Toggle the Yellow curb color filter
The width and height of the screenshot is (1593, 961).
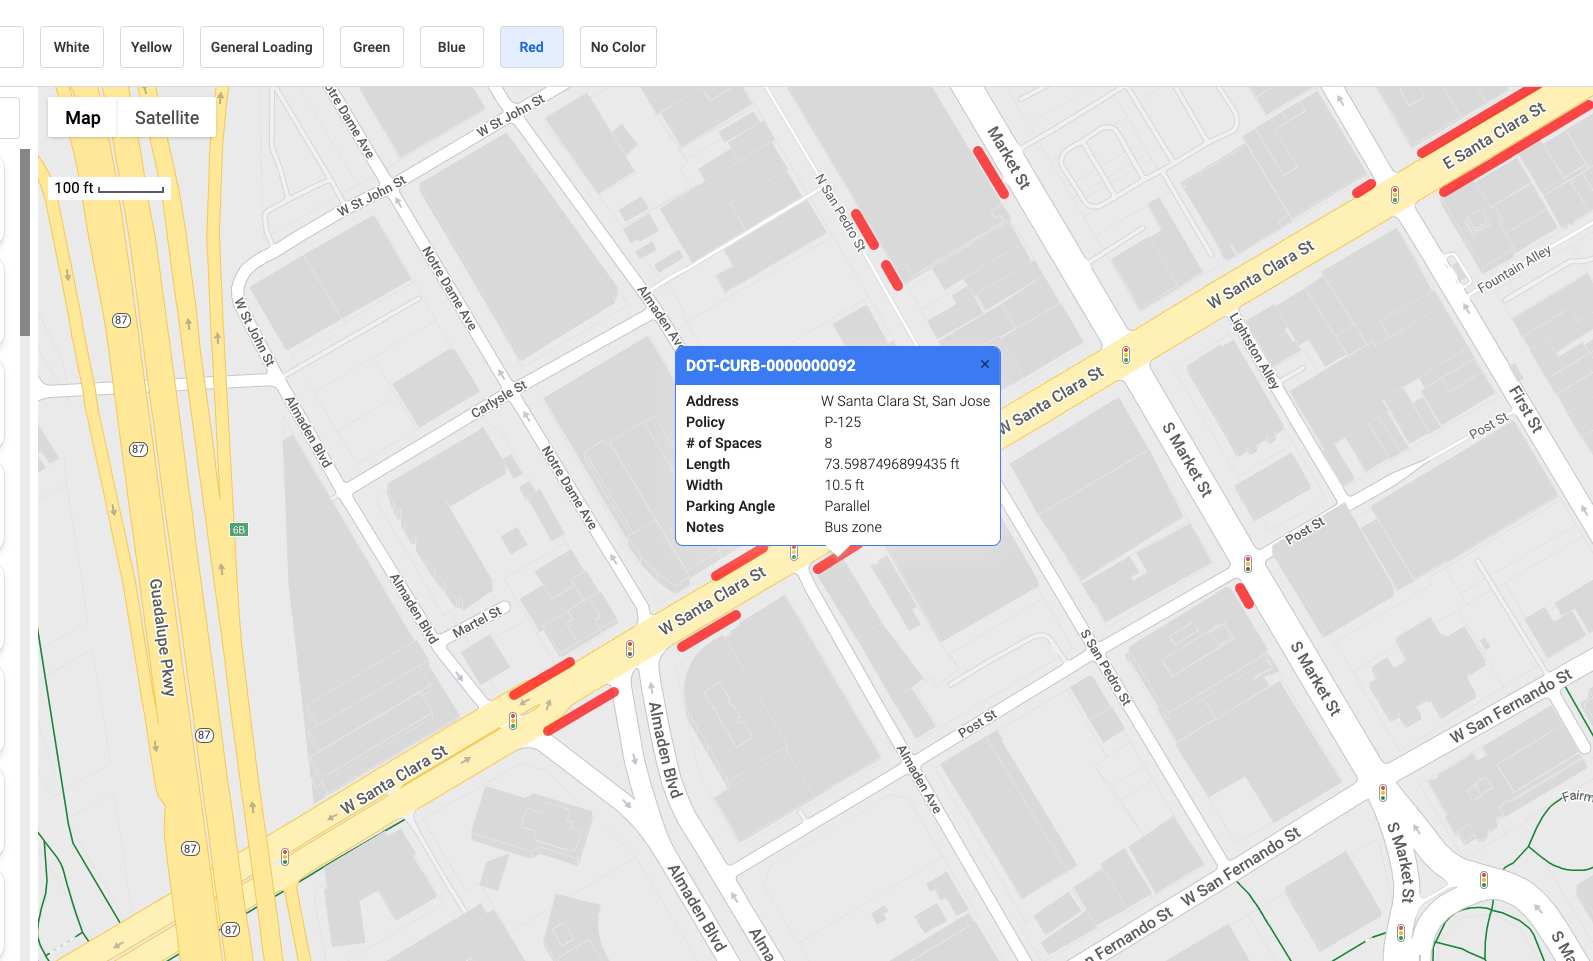tap(152, 47)
